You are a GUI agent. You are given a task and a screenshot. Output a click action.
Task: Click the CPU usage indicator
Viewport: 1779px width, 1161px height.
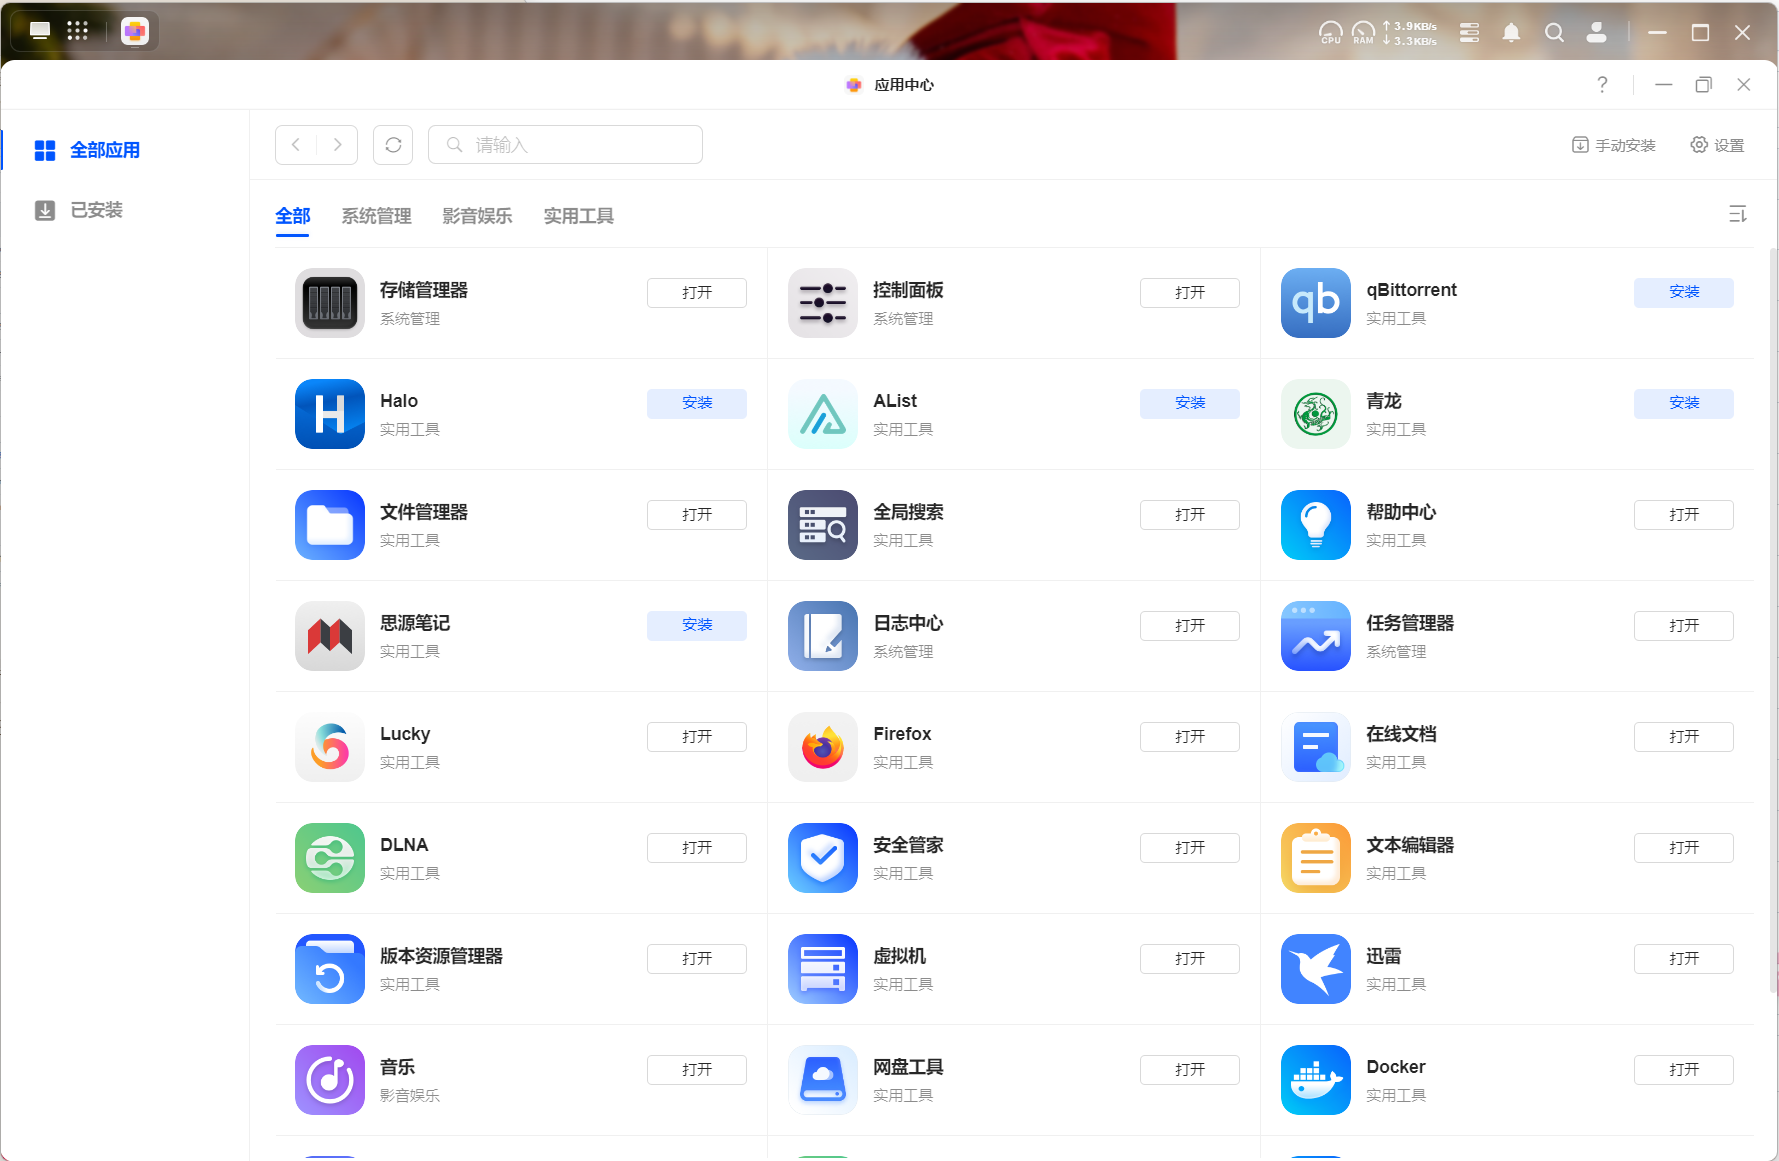point(1331,32)
